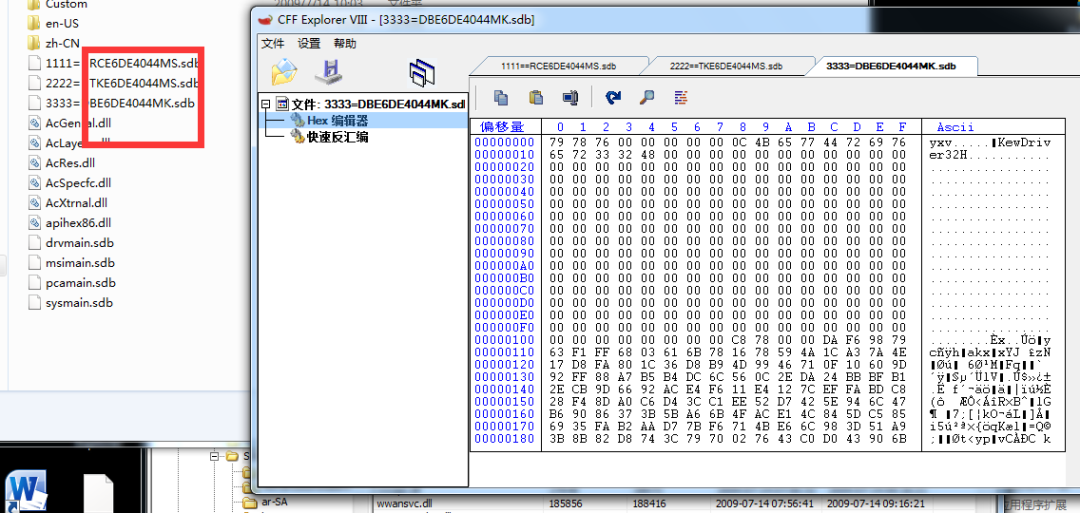Click offset 00000180 in the hex view
Viewport: 1080px width, 513px height.
(x=504, y=439)
